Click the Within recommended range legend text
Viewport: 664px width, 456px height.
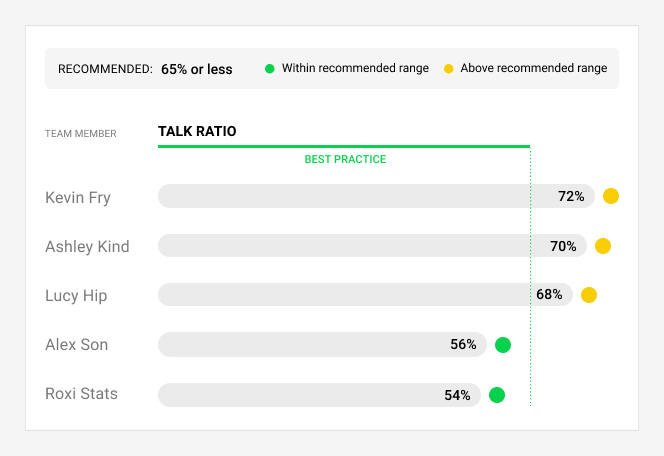(355, 68)
